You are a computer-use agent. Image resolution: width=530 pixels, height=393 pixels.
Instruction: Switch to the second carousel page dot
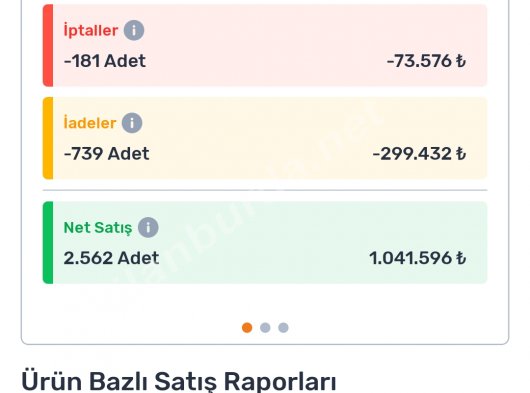[265, 327]
